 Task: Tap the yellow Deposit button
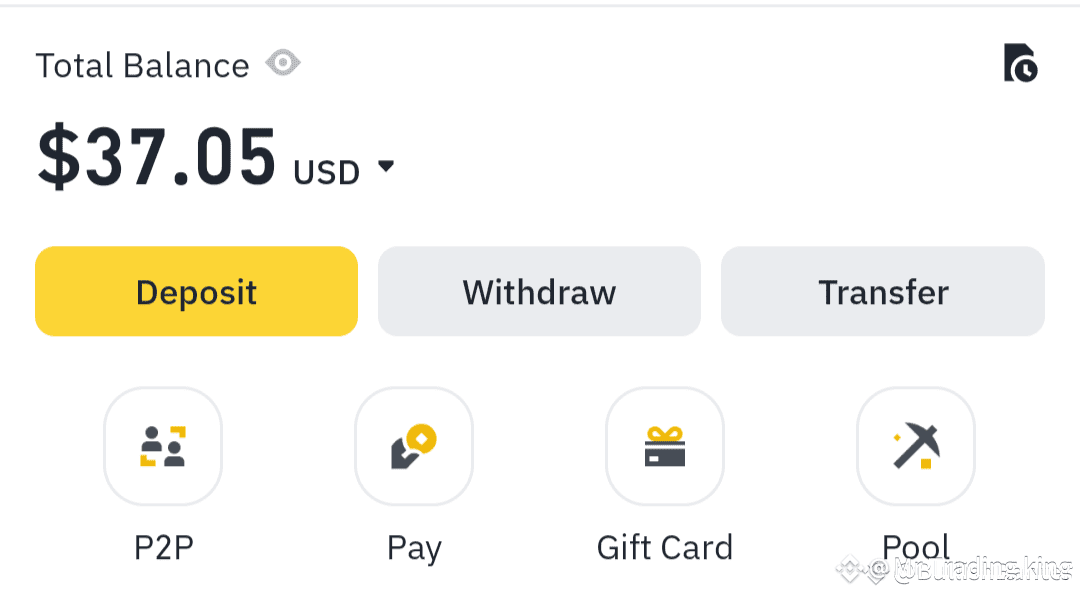pos(196,291)
